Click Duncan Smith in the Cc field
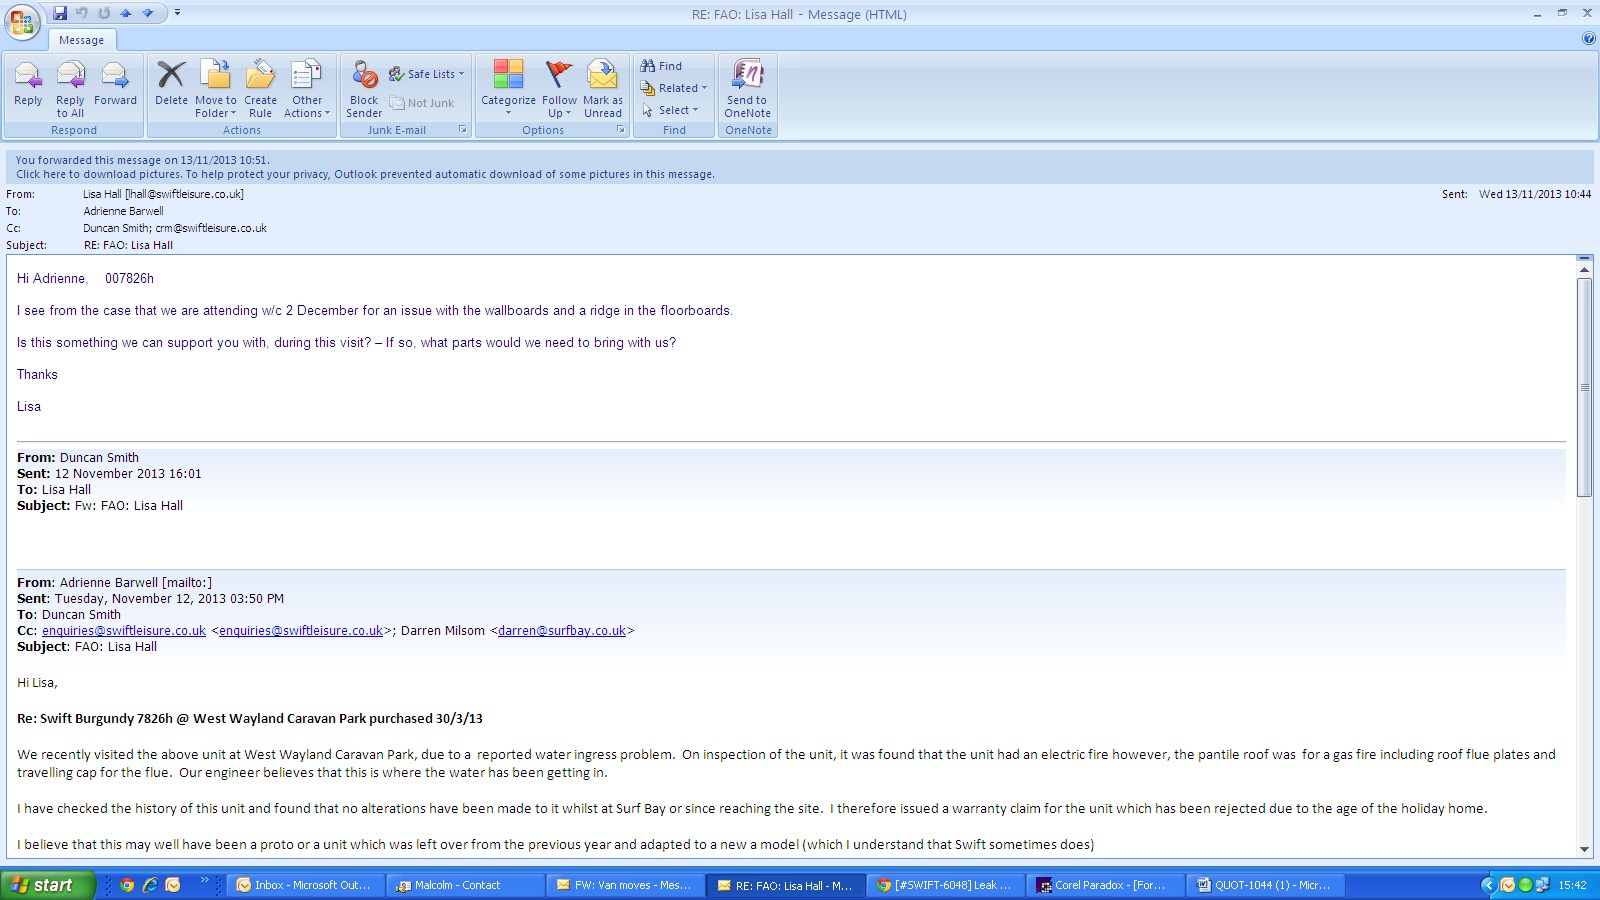The height and width of the screenshot is (900, 1600). pyautogui.click(x=116, y=228)
